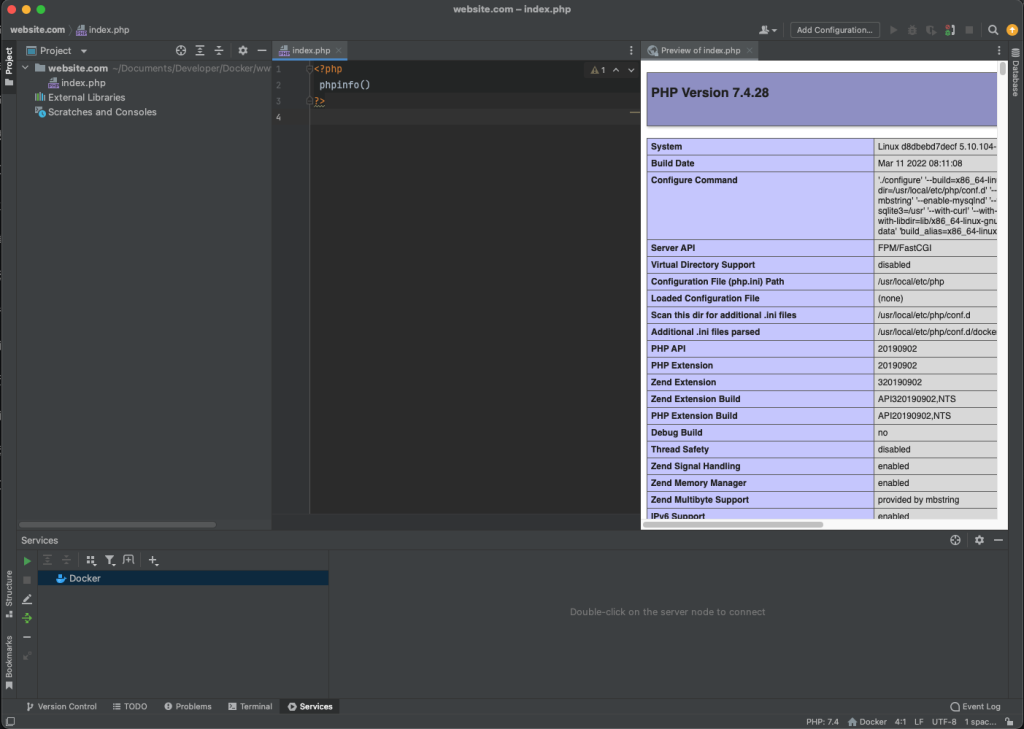Open editor tab options three-dot menu

click(631, 50)
